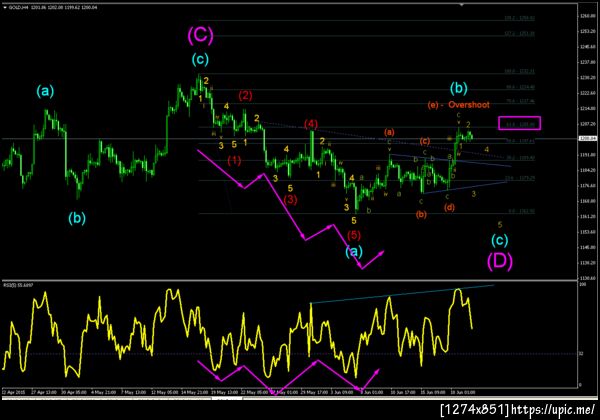Click the 19 May 13:00 time label
This screenshot has width=600, height=420.
pyautogui.click(x=225, y=392)
